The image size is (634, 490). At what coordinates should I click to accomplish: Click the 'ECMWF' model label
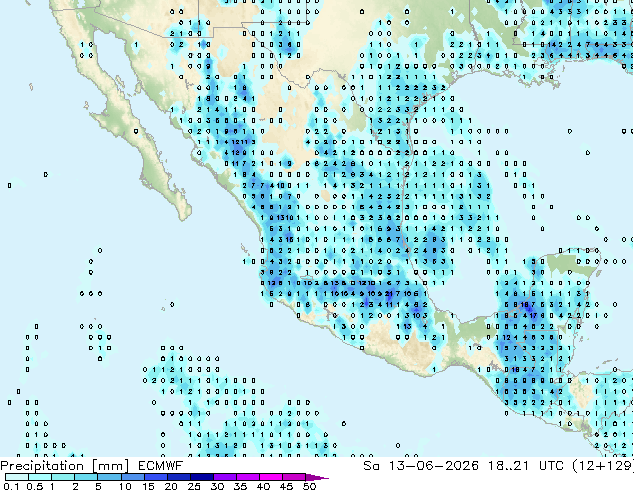click(x=160, y=466)
